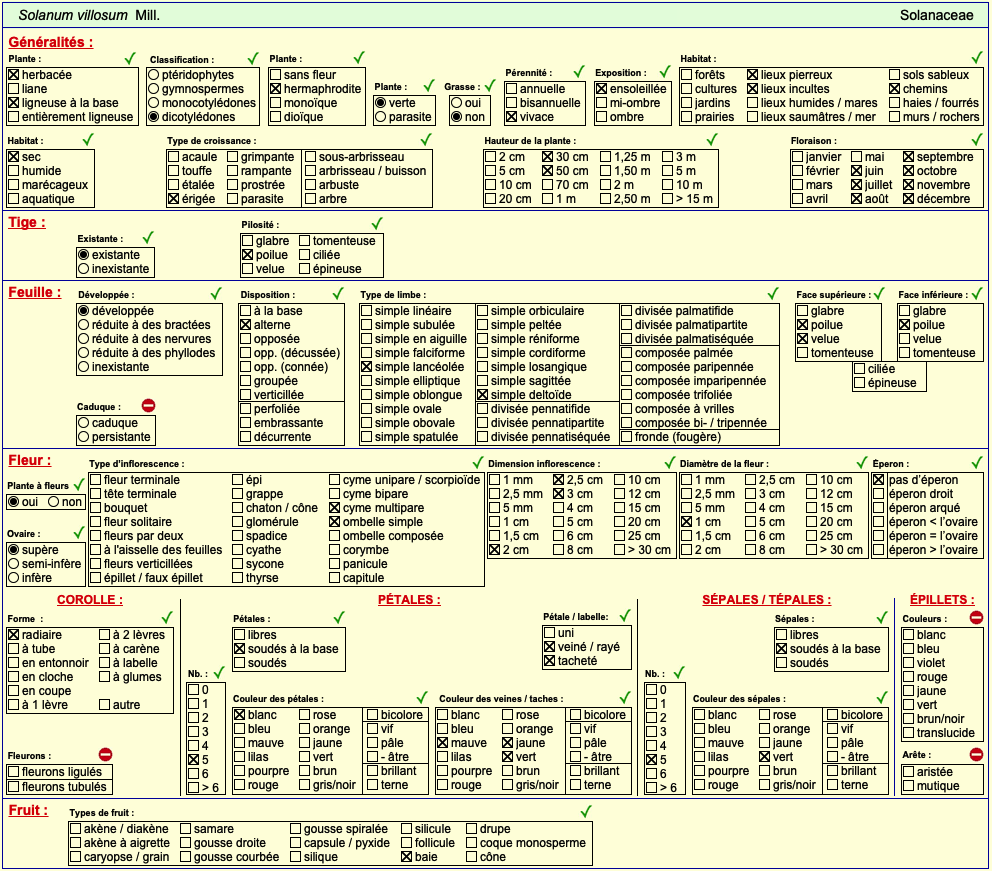Click the checkmark next to Tige Existante
992x871 pixels.
[x=148, y=238]
